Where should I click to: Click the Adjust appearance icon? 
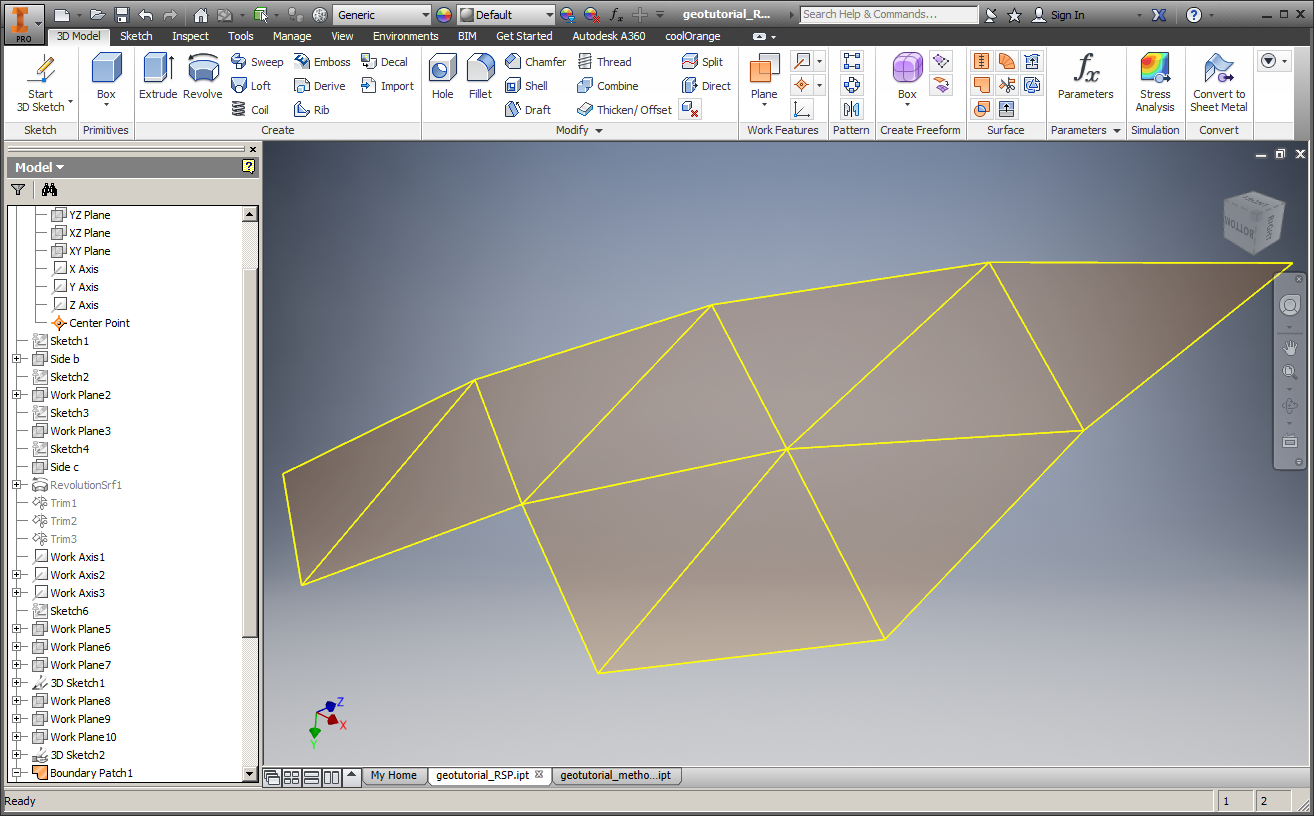click(567, 15)
